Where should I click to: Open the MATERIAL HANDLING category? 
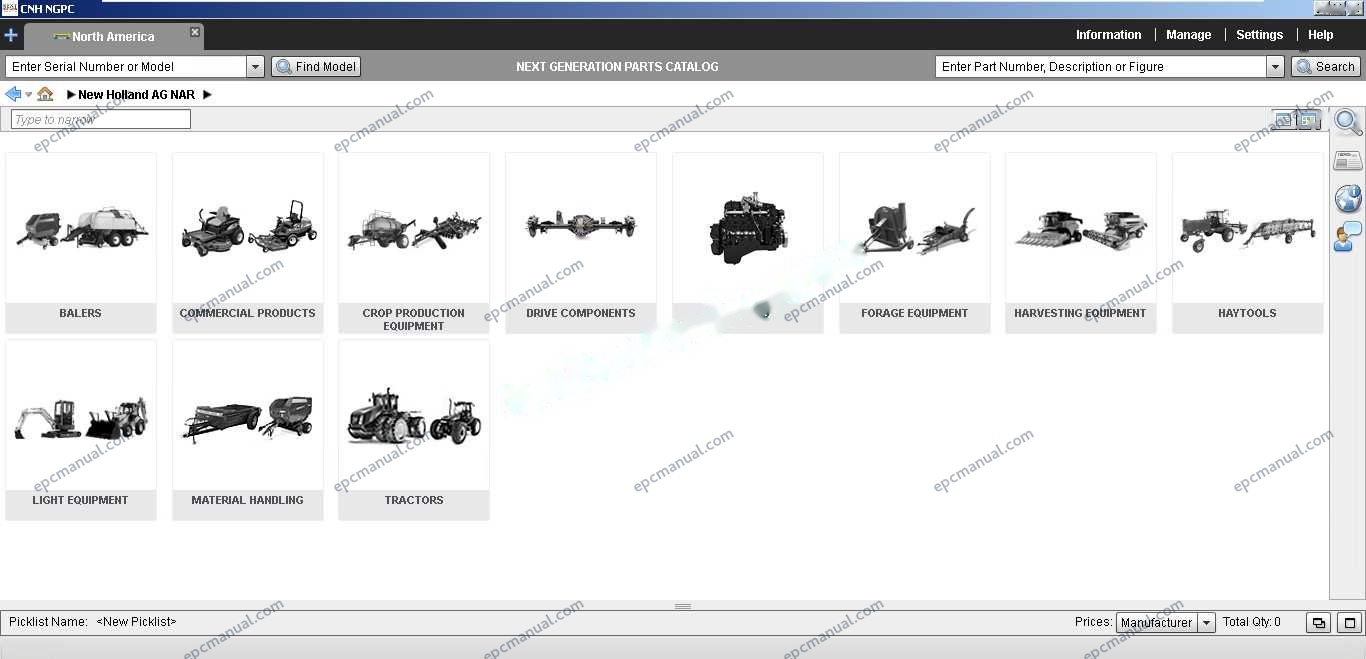point(248,430)
